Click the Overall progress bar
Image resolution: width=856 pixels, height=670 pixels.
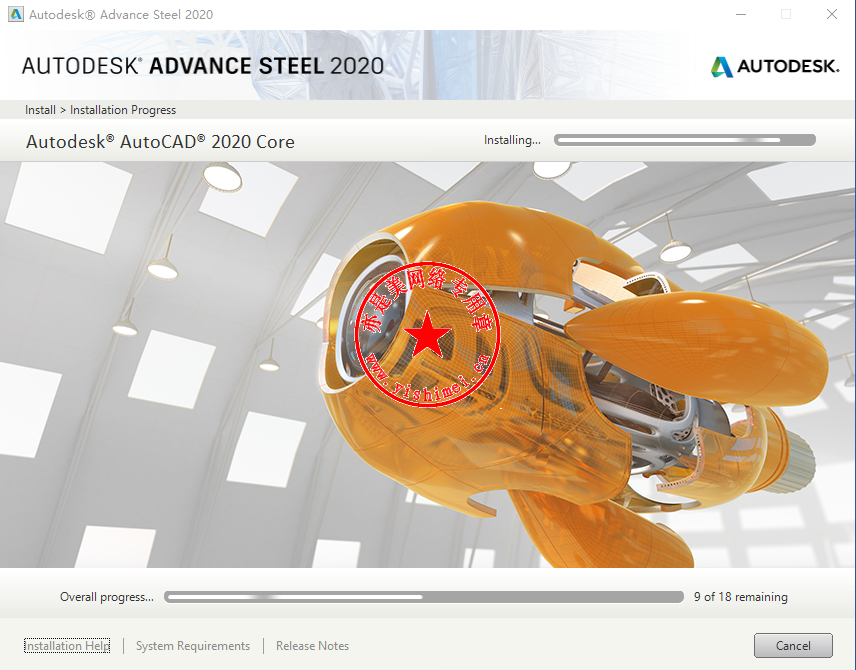click(x=424, y=597)
